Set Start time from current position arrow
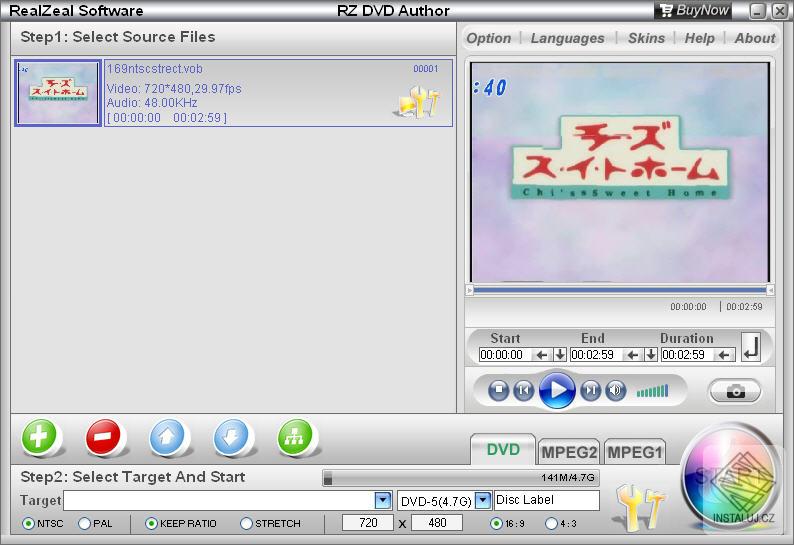Image resolution: width=794 pixels, height=545 pixels. click(x=542, y=355)
